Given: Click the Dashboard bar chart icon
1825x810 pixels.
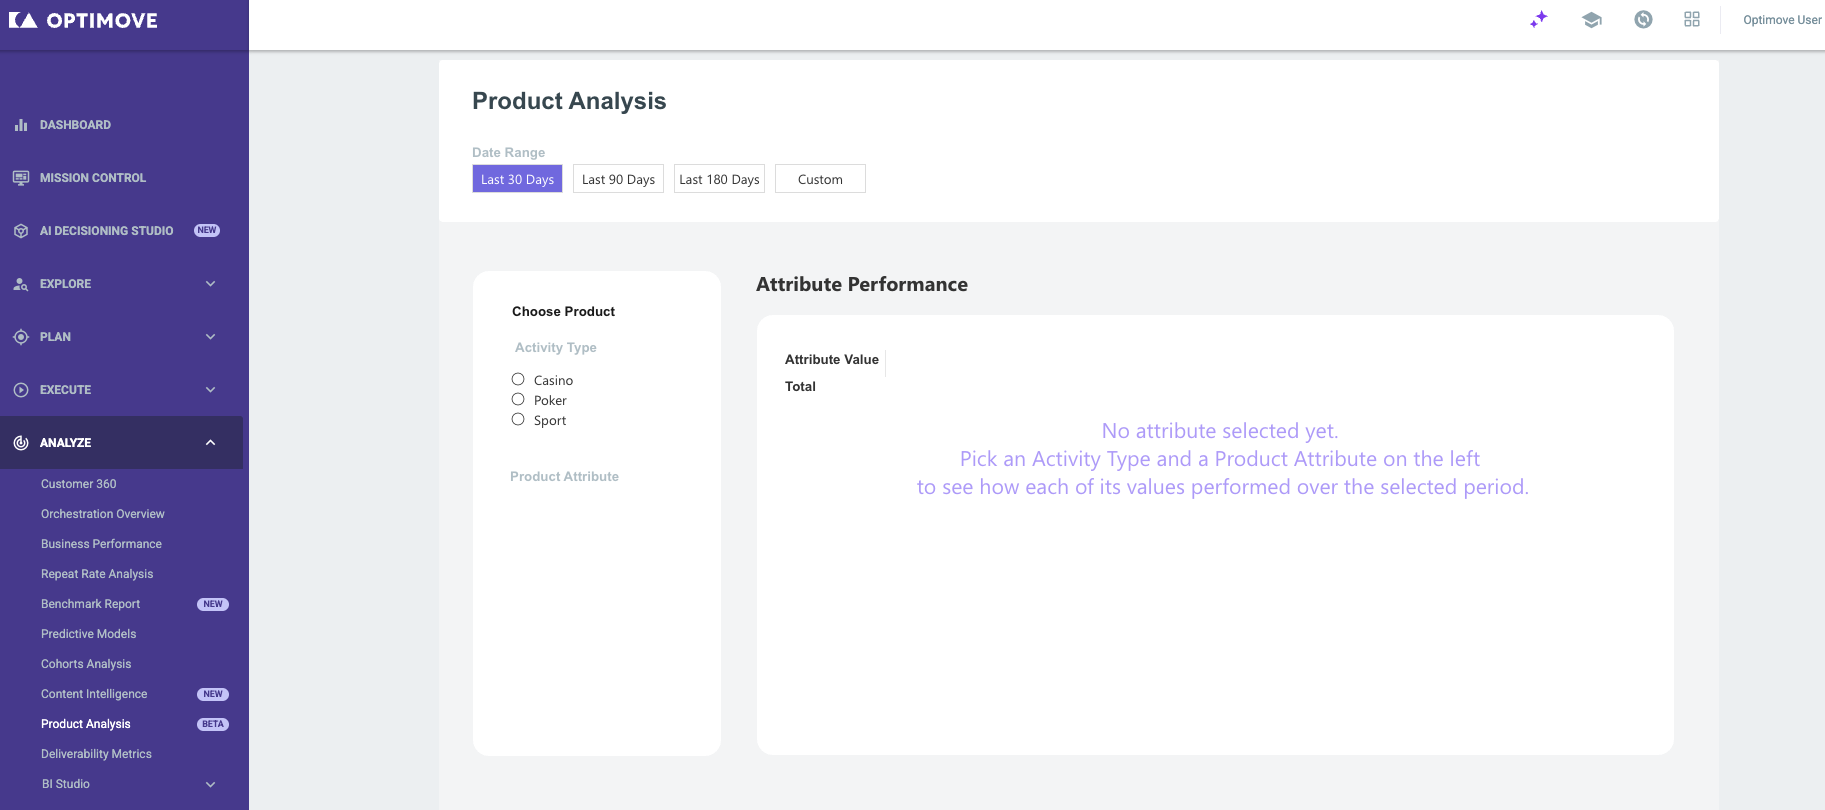Looking at the screenshot, I should 21,125.
